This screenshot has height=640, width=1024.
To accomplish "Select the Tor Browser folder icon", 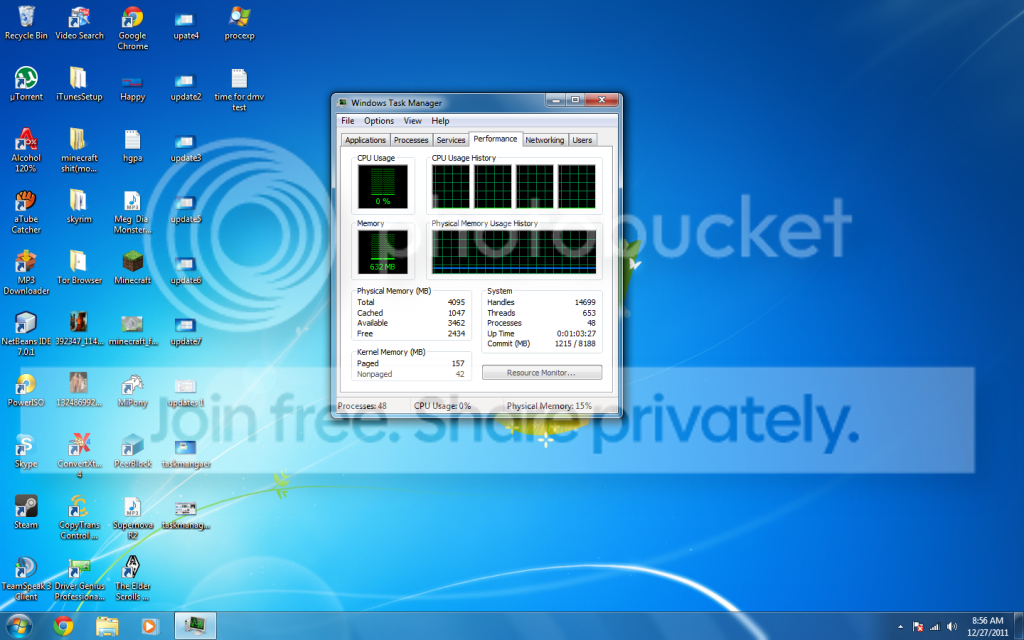I will (x=79, y=268).
